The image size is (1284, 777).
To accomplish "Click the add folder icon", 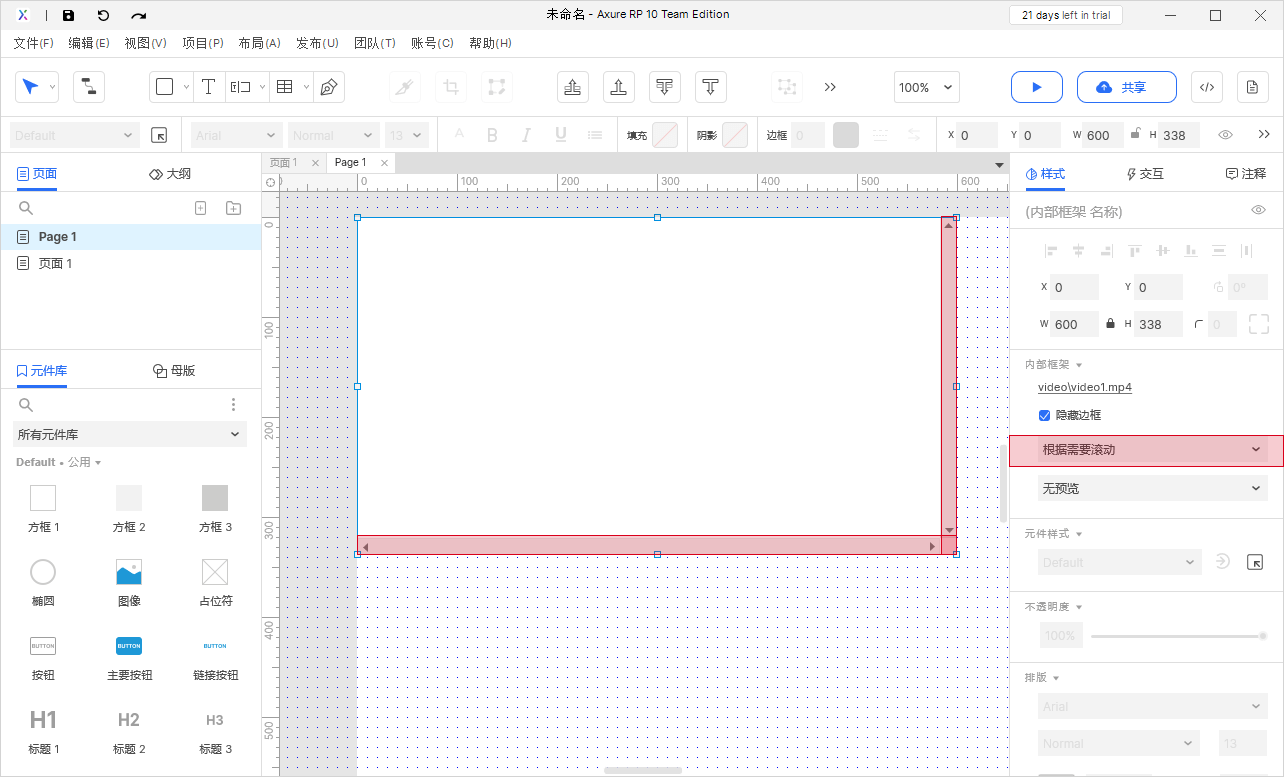I will click(233, 208).
